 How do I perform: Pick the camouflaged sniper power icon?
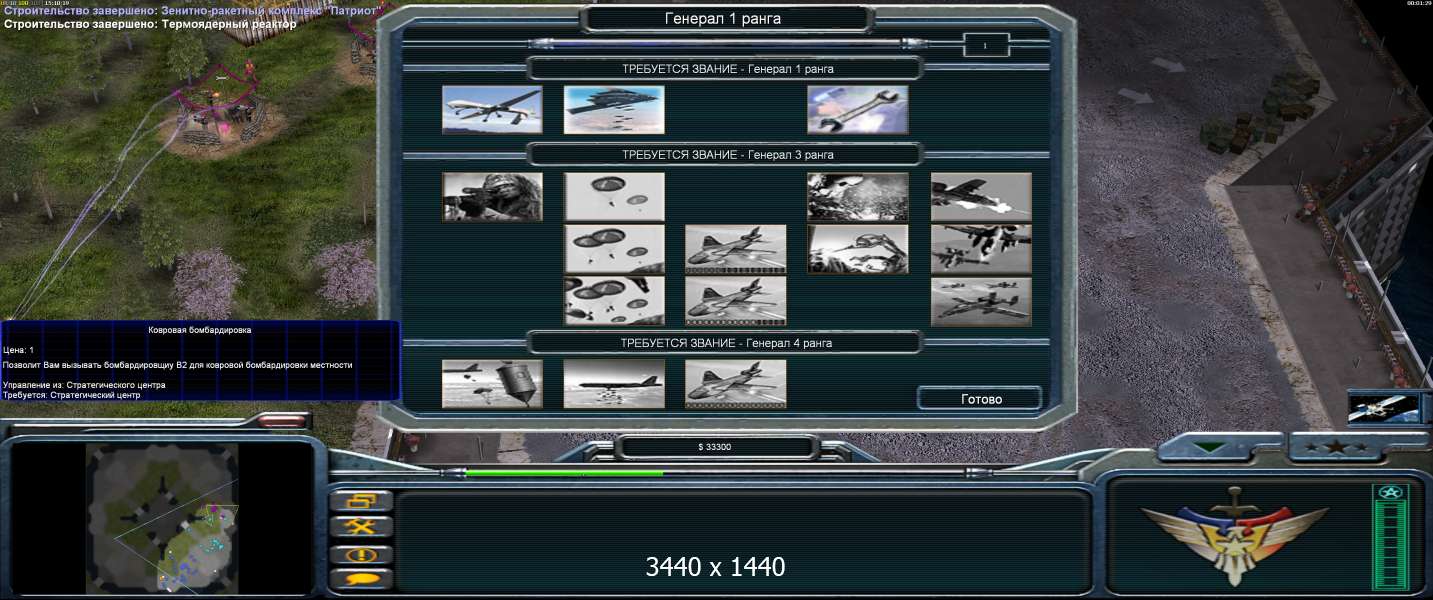tap(492, 197)
